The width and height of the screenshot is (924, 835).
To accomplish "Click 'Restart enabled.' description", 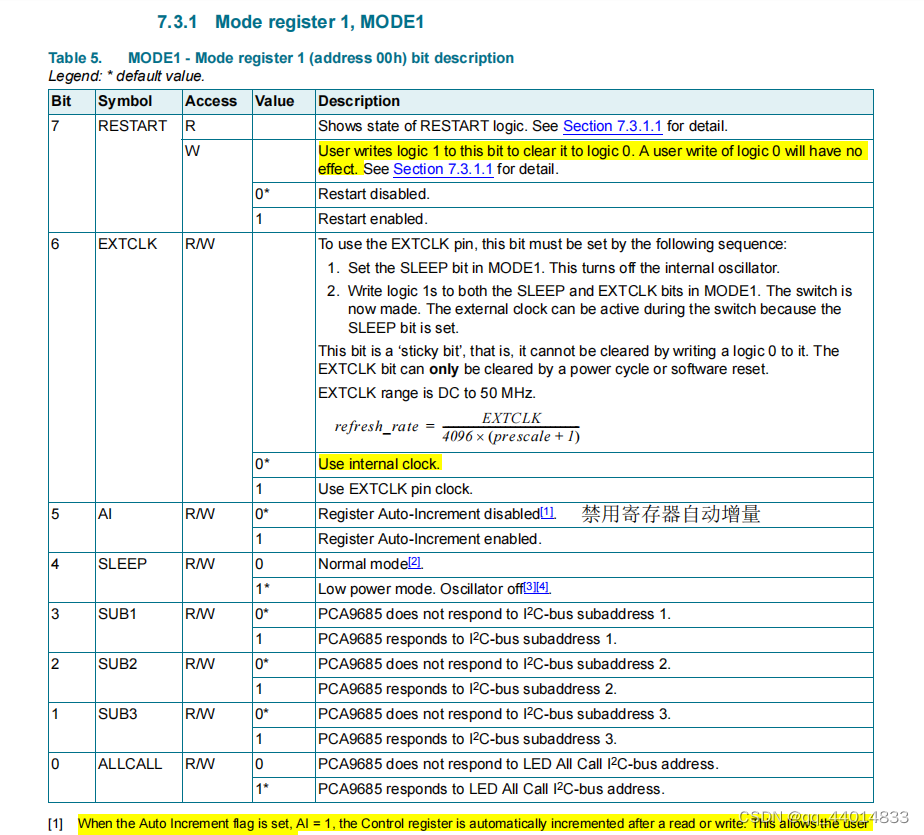I will point(372,219).
